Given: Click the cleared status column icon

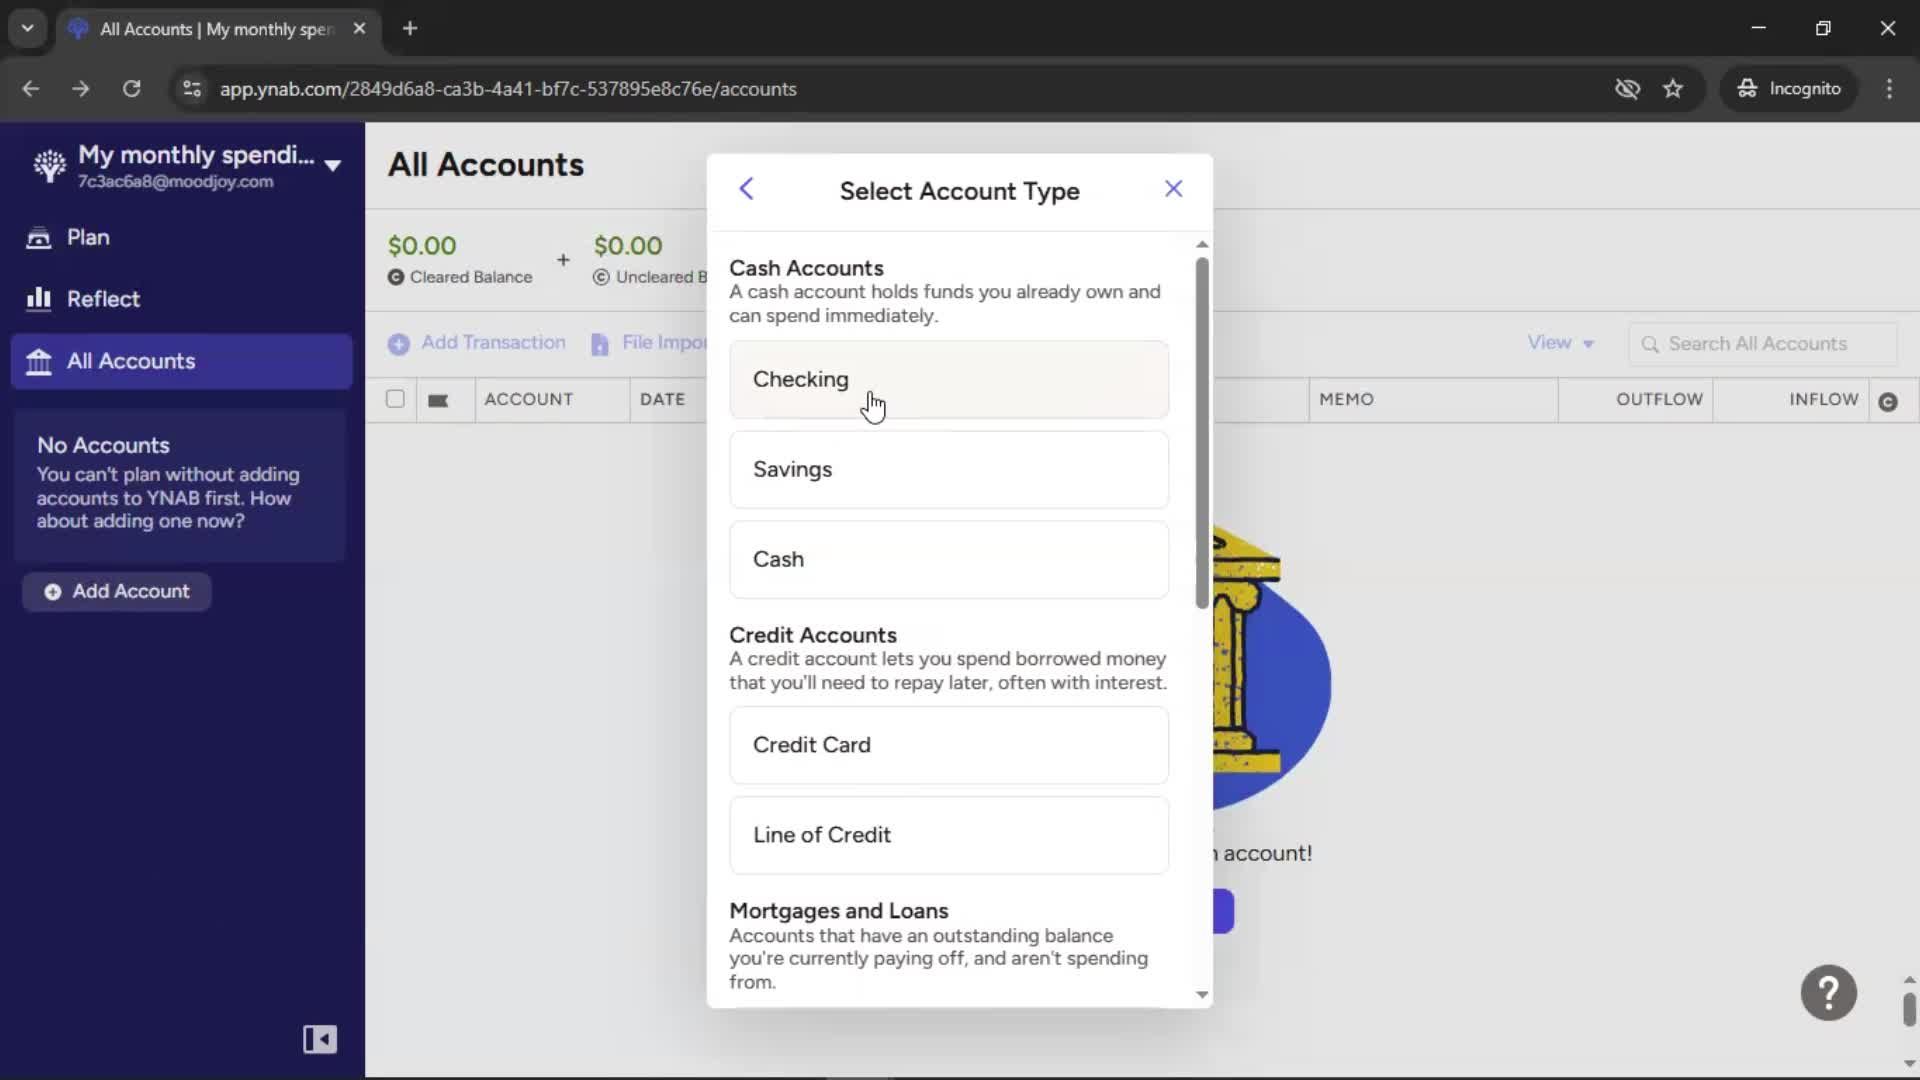Looking at the screenshot, I should (1888, 402).
